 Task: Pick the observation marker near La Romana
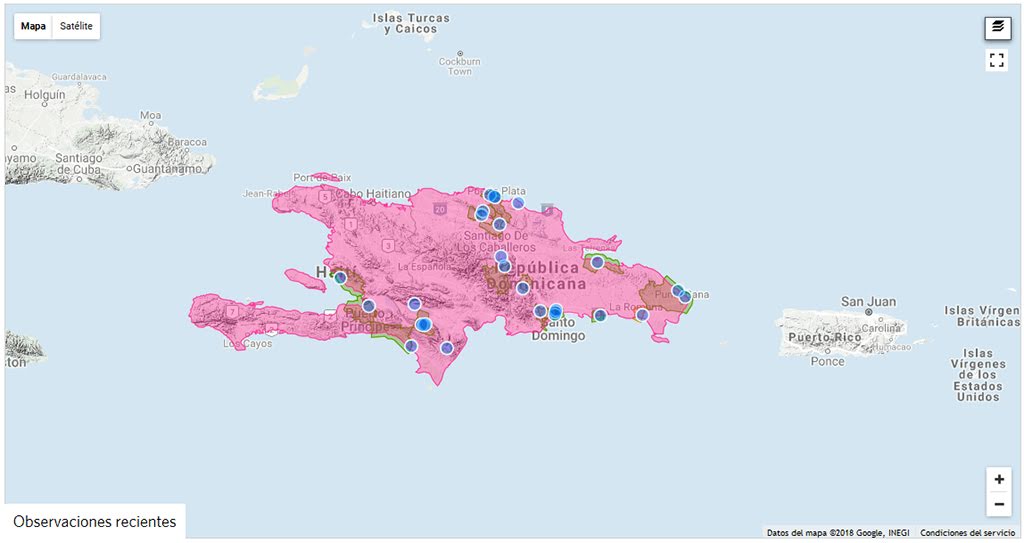642,315
